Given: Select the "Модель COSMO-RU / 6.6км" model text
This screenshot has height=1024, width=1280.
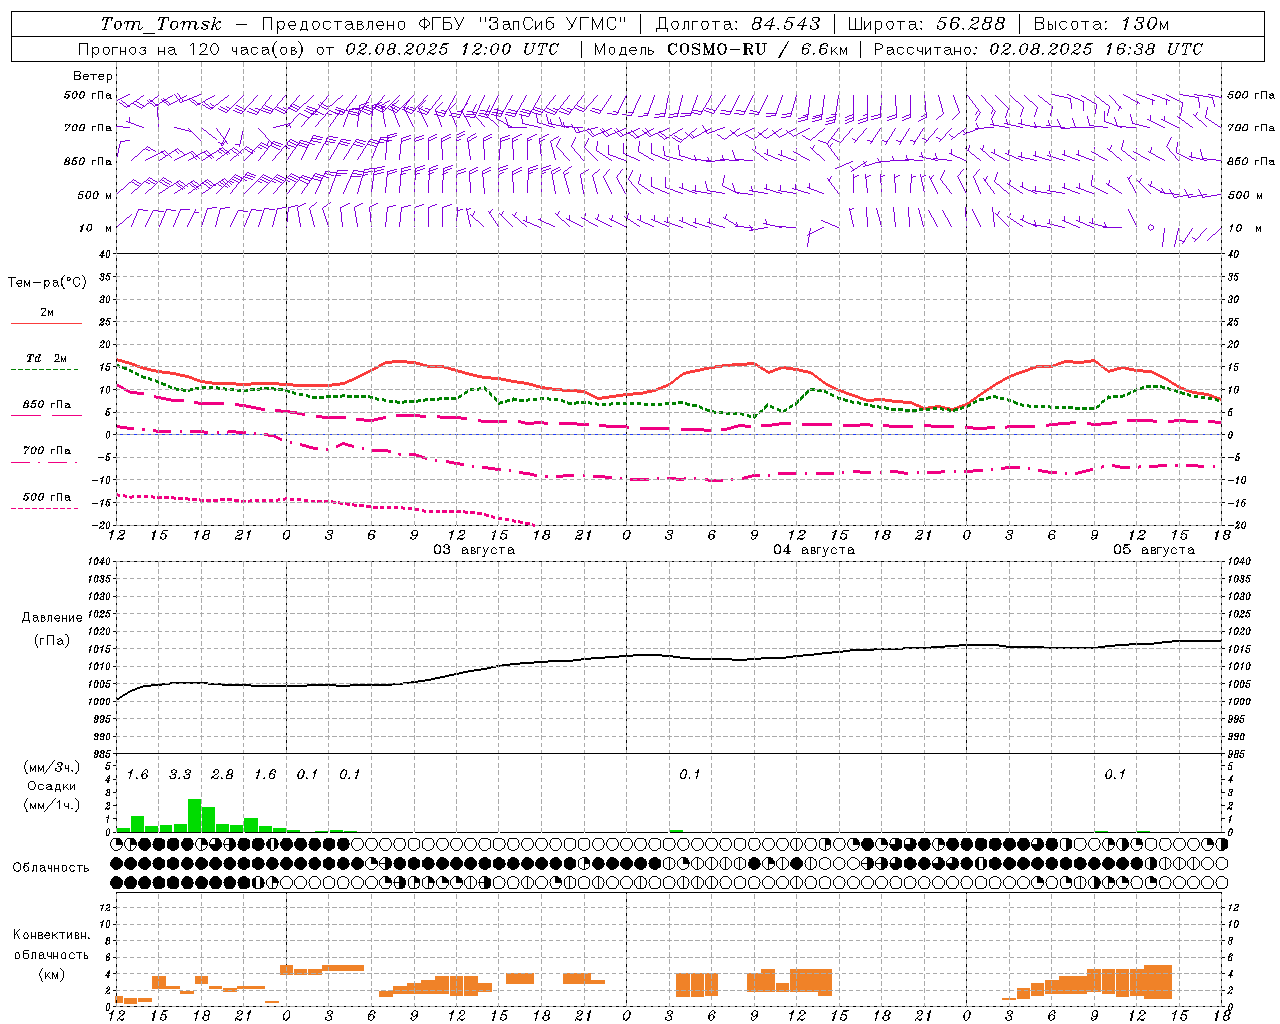Looking at the screenshot, I should (x=720, y=49).
